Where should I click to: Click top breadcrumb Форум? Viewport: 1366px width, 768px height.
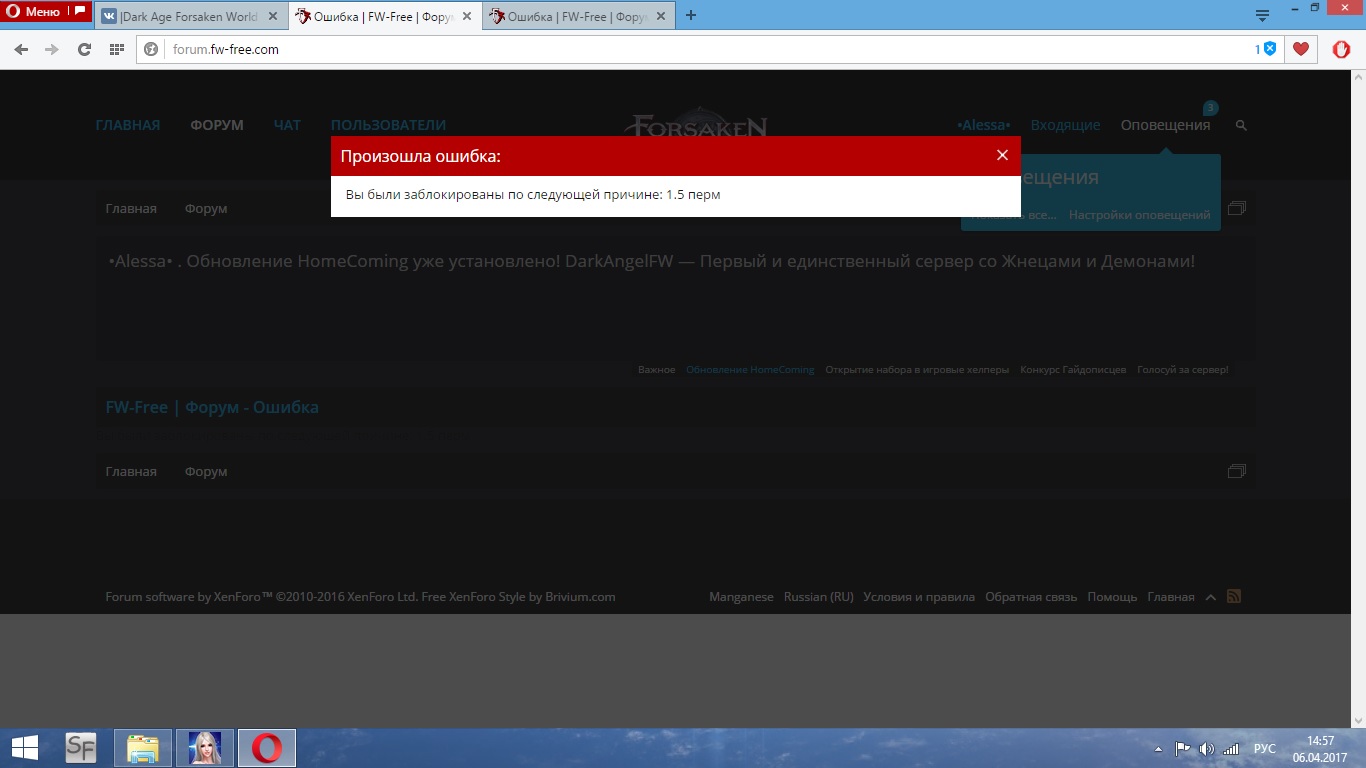[x=206, y=208]
